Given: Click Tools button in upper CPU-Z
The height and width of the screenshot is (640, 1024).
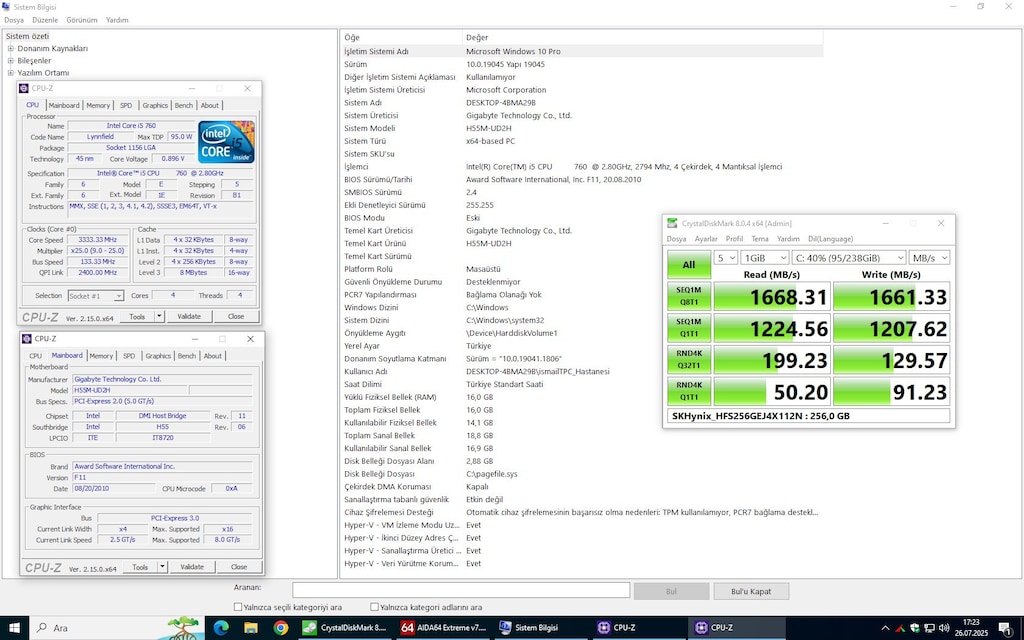Looking at the screenshot, I should (x=137, y=316).
